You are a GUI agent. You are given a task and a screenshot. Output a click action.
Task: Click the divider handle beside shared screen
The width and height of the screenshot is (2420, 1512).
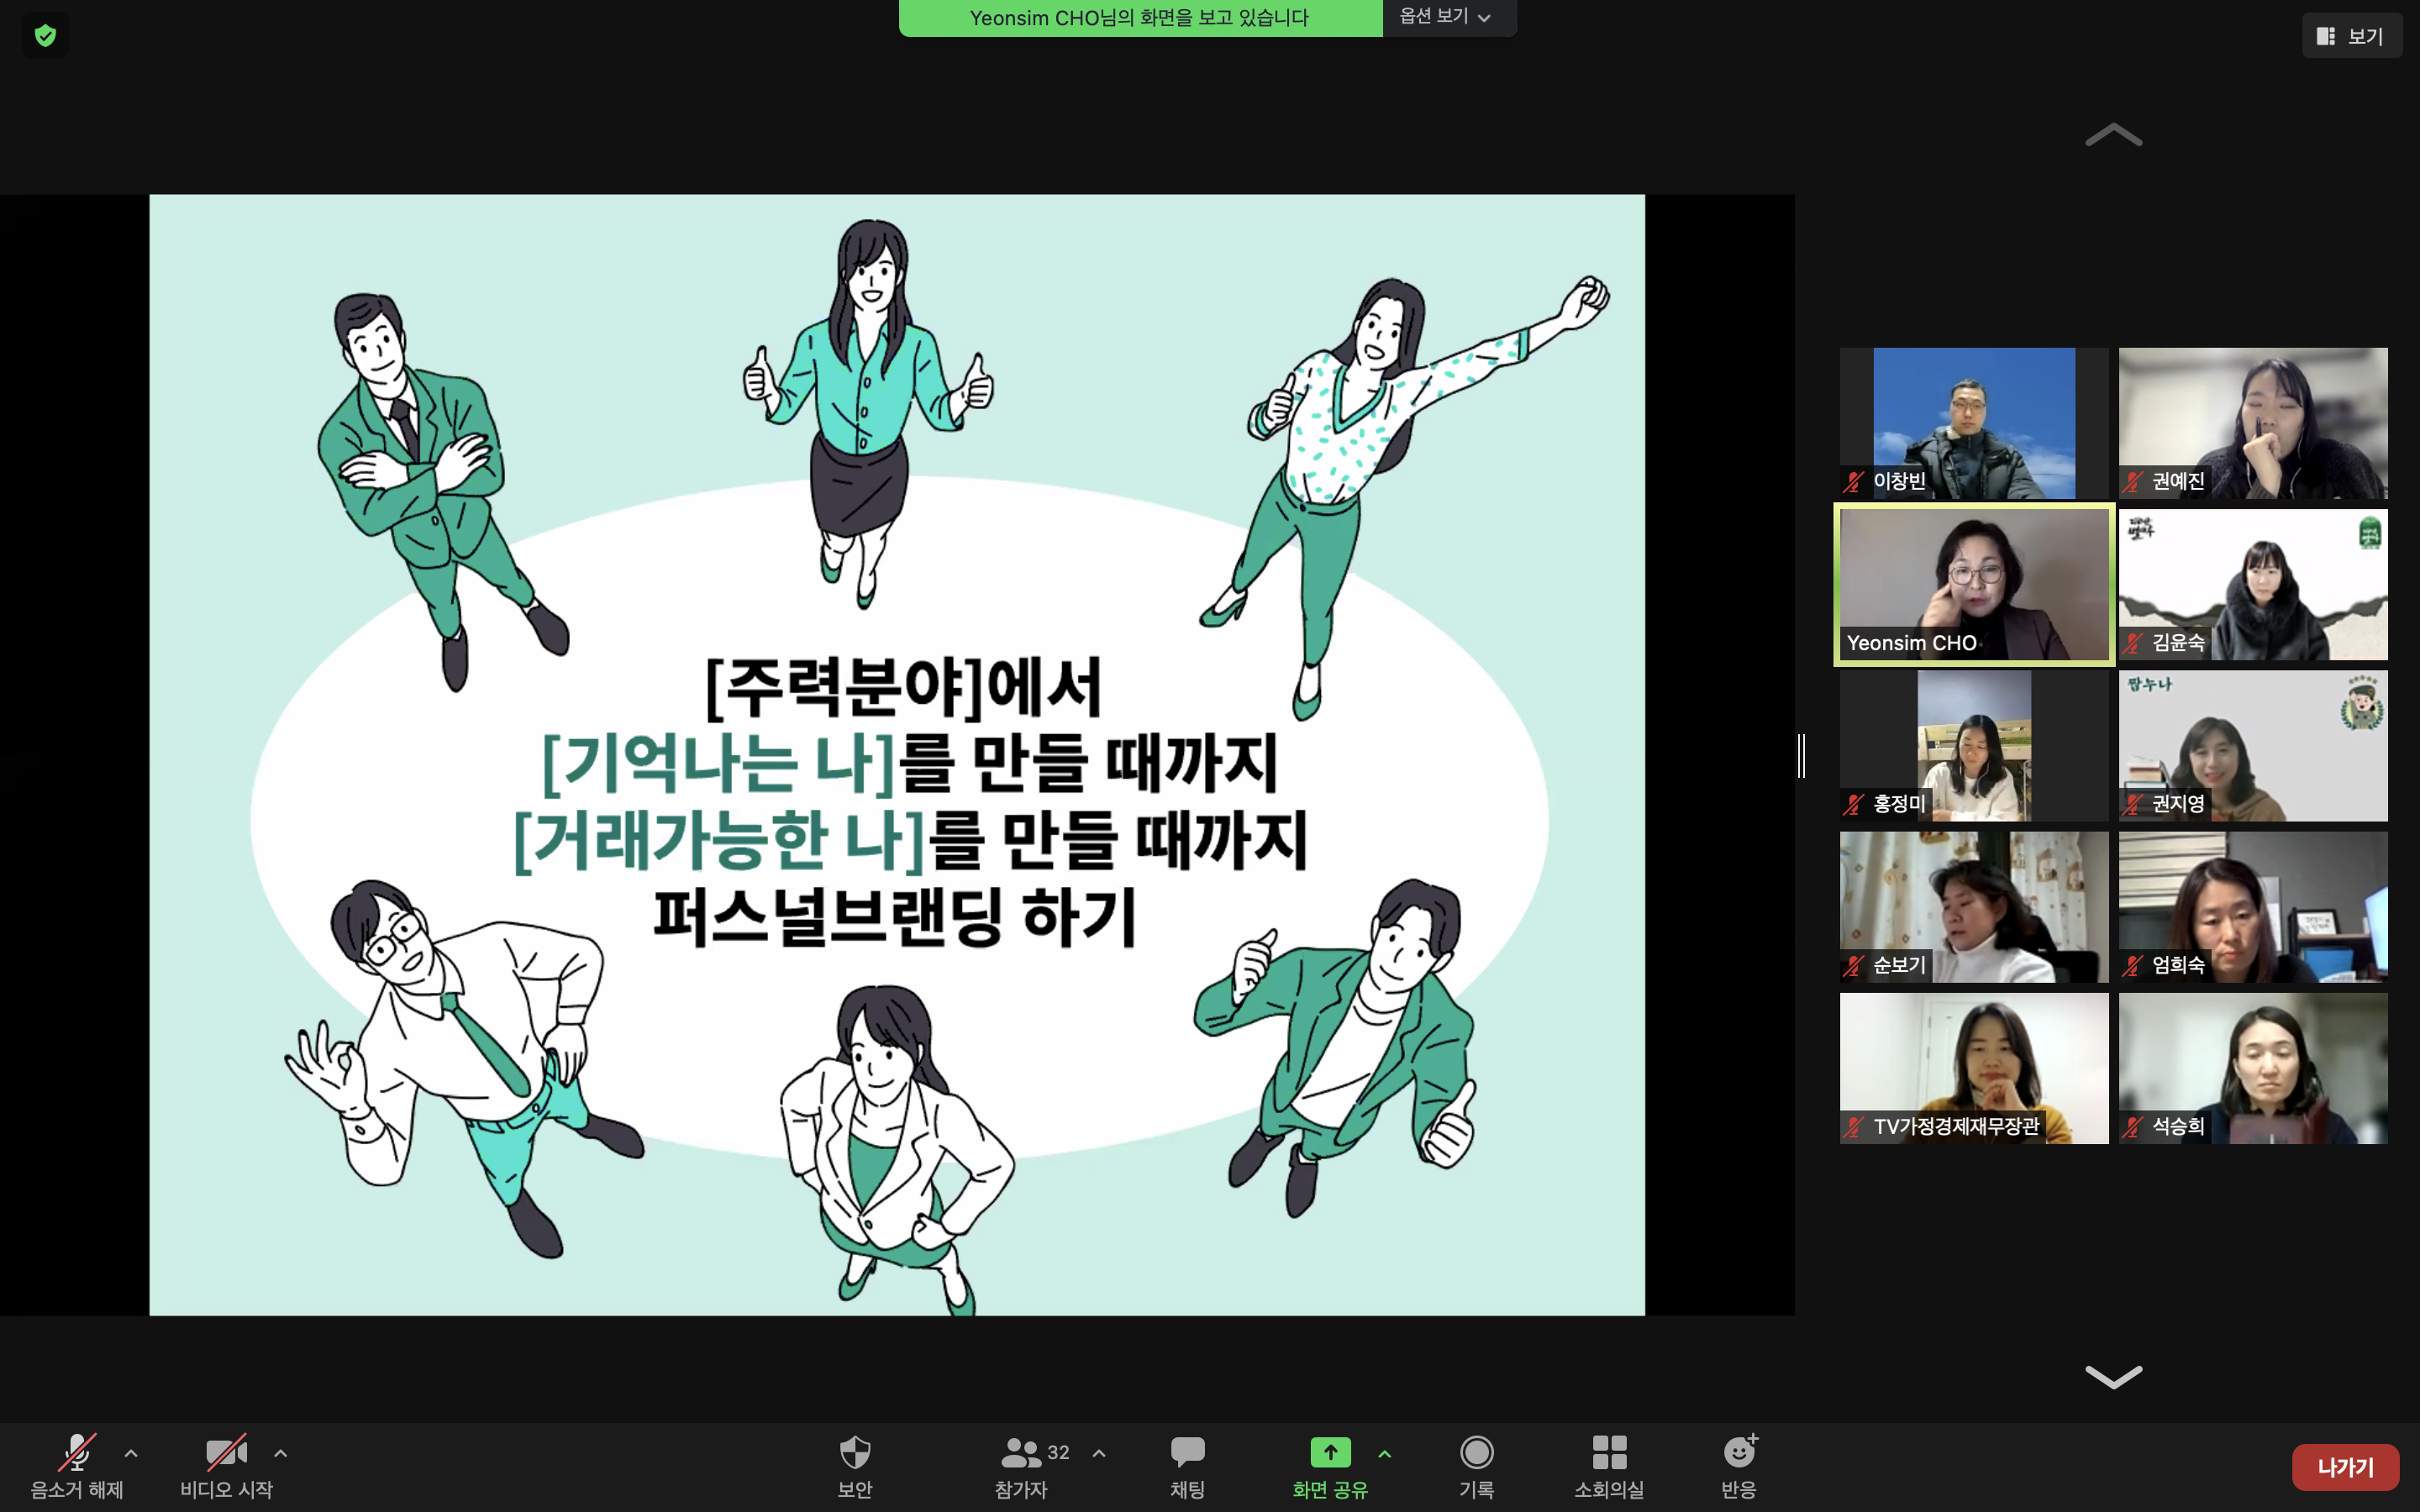1801,755
